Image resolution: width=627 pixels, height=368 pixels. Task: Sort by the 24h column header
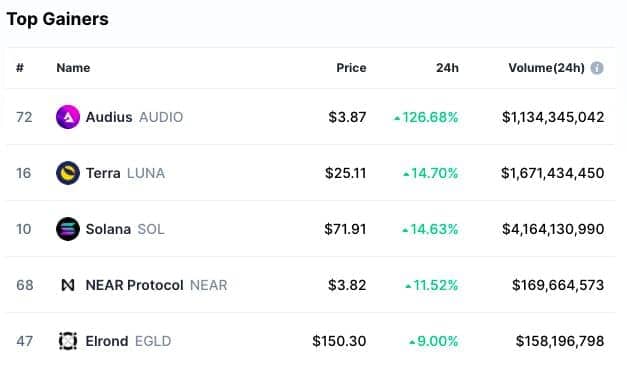(x=447, y=68)
